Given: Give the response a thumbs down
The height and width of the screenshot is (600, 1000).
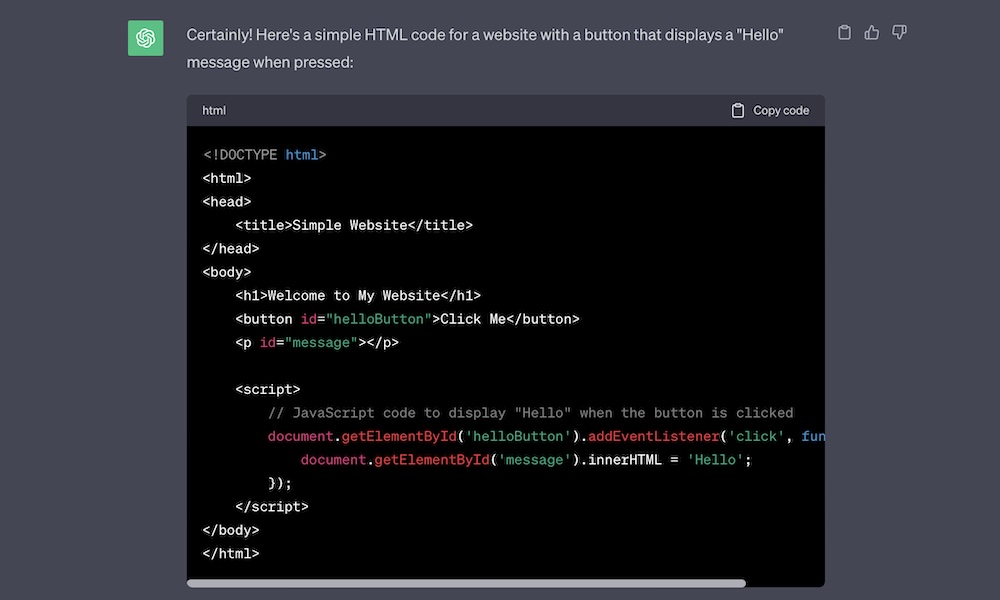Looking at the screenshot, I should pyautogui.click(x=899, y=33).
